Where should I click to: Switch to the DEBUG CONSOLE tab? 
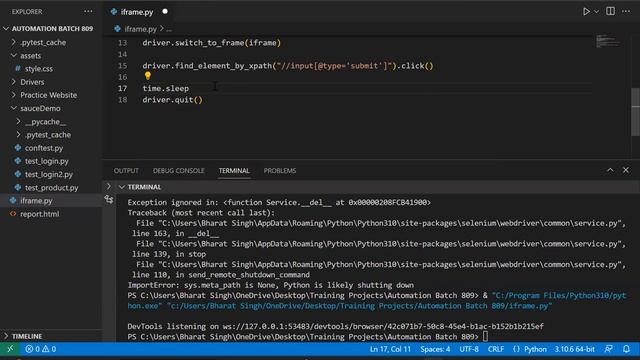pyautogui.click(x=178, y=171)
